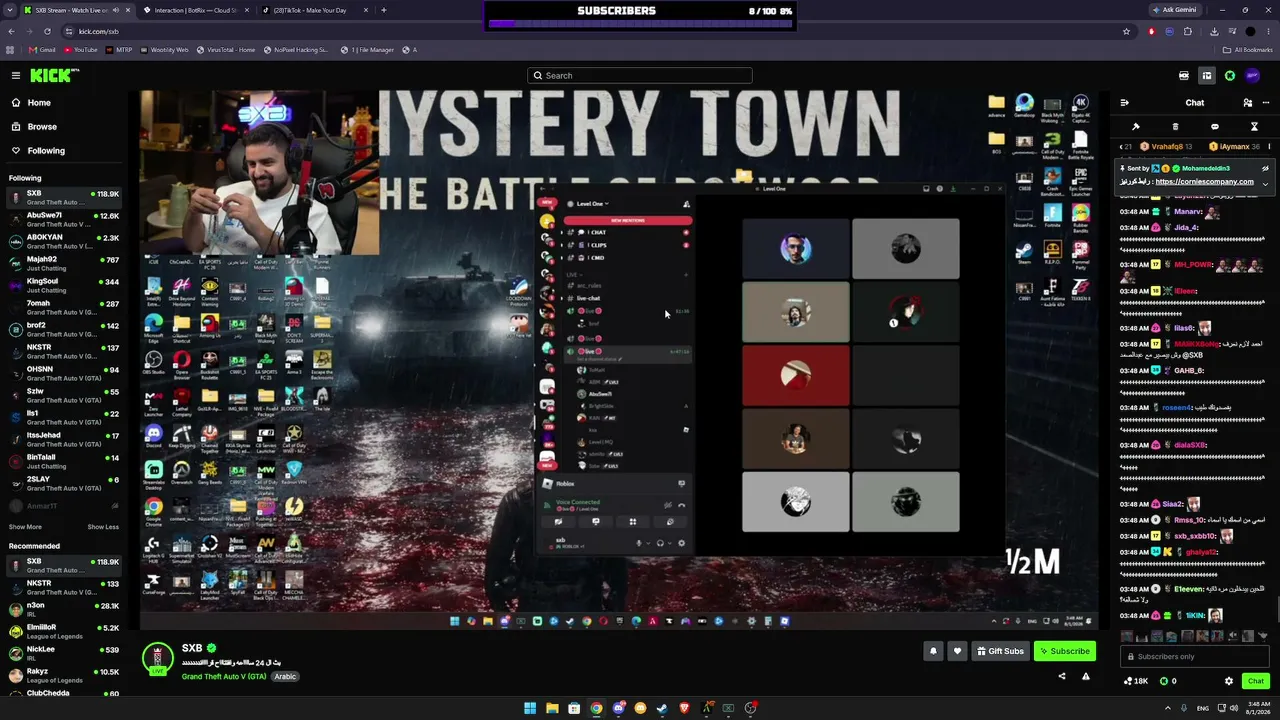Click Ask Gemini button
The width and height of the screenshot is (1280, 720).
[x=1174, y=10]
